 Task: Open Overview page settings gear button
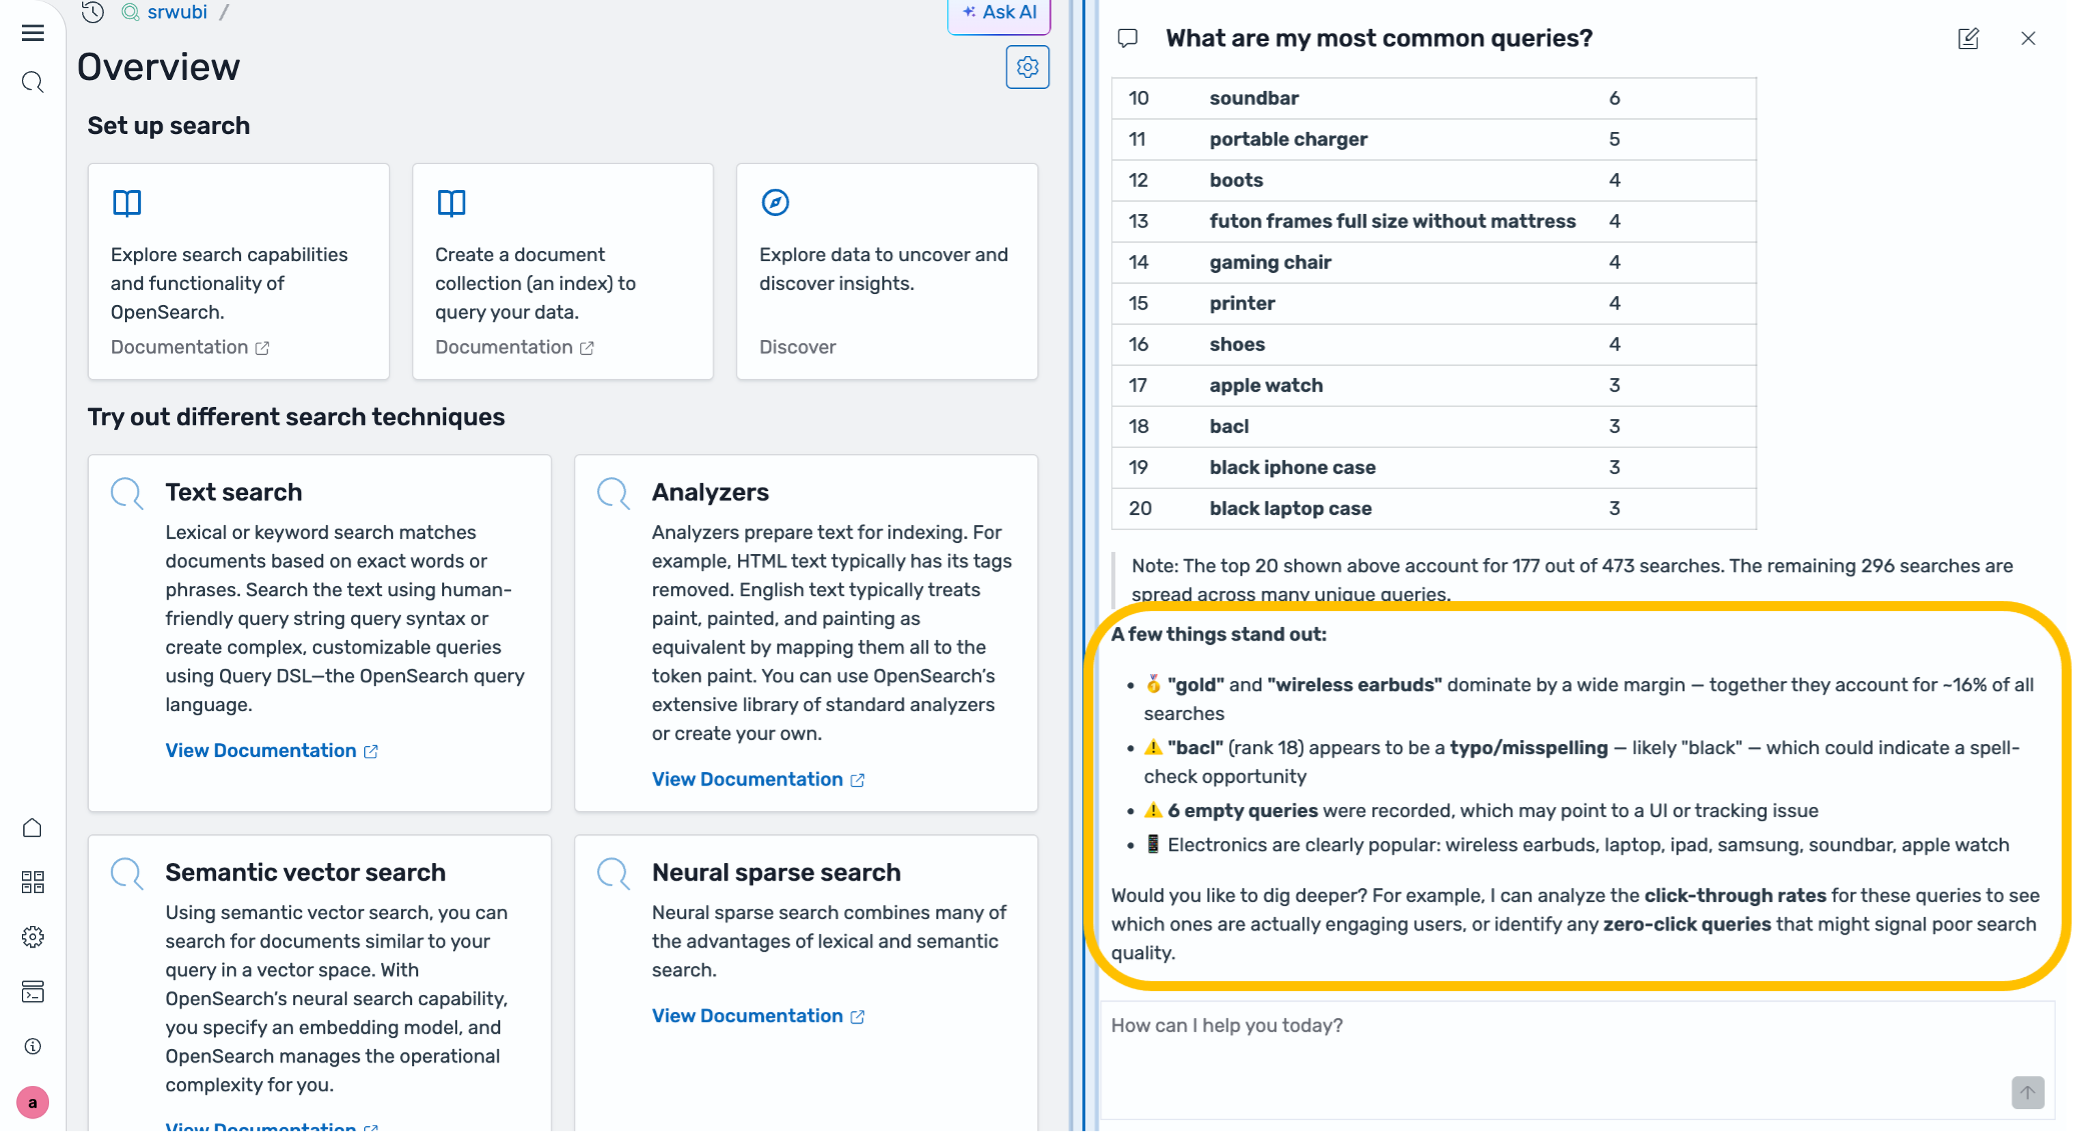click(x=1027, y=67)
